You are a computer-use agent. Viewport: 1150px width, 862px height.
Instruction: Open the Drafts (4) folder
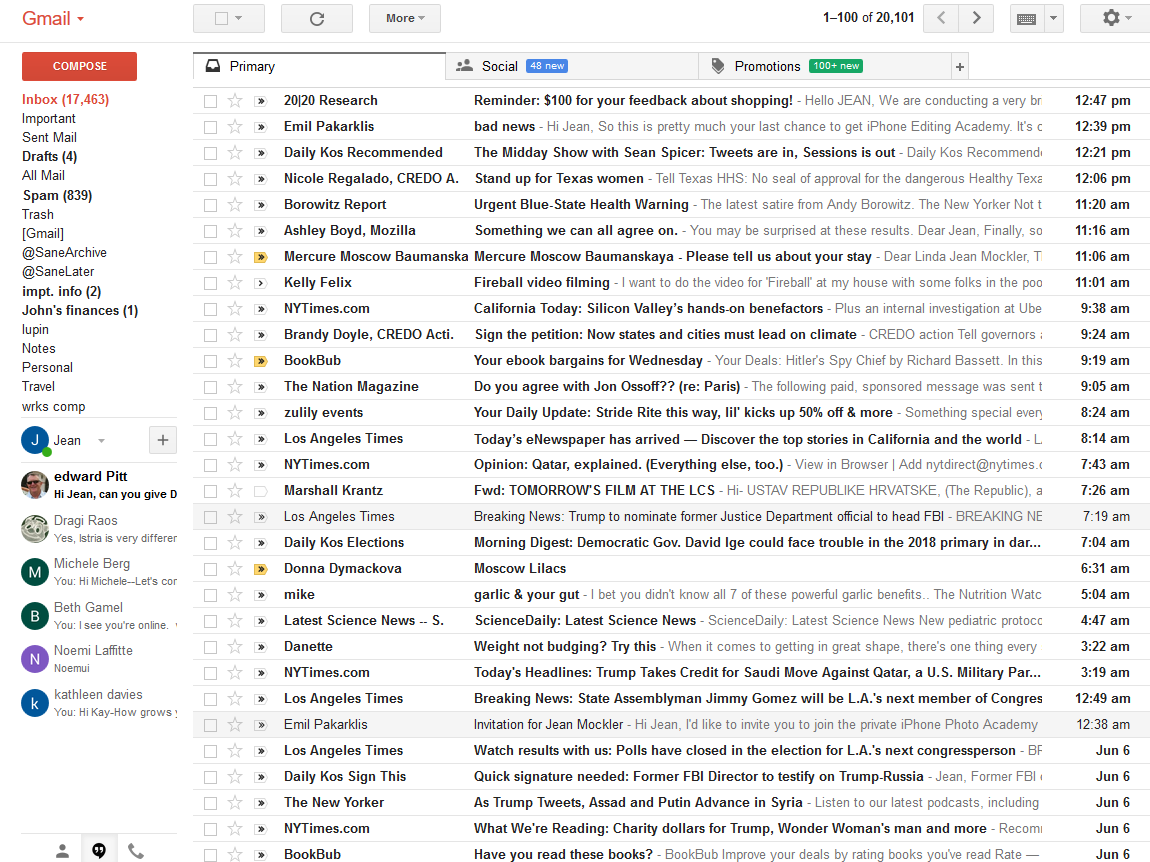49,156
